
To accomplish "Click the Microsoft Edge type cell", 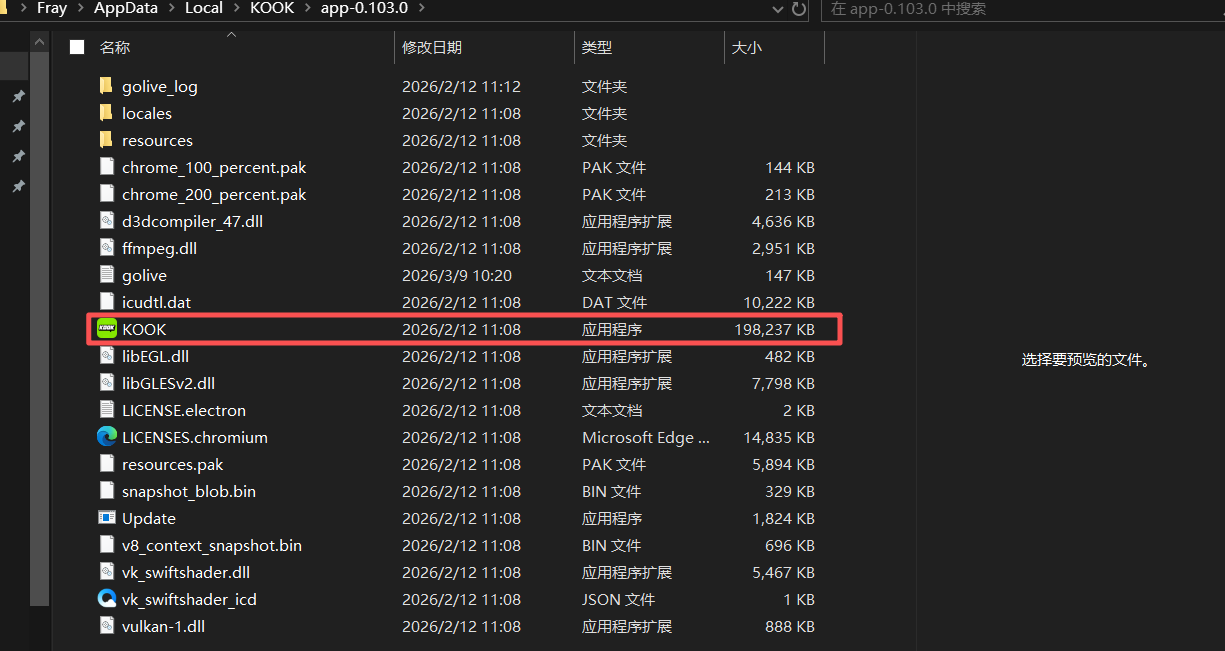I will (x=646, y=437).
